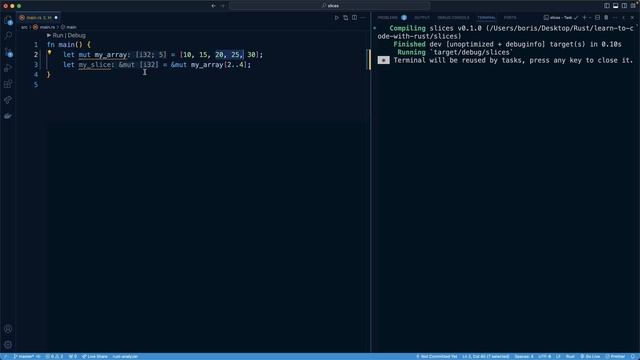Click the unsaved dot on the main.rs tab
Image resolution: width=640 pixels, height=360 pixels.
click(x=56, y=18)
